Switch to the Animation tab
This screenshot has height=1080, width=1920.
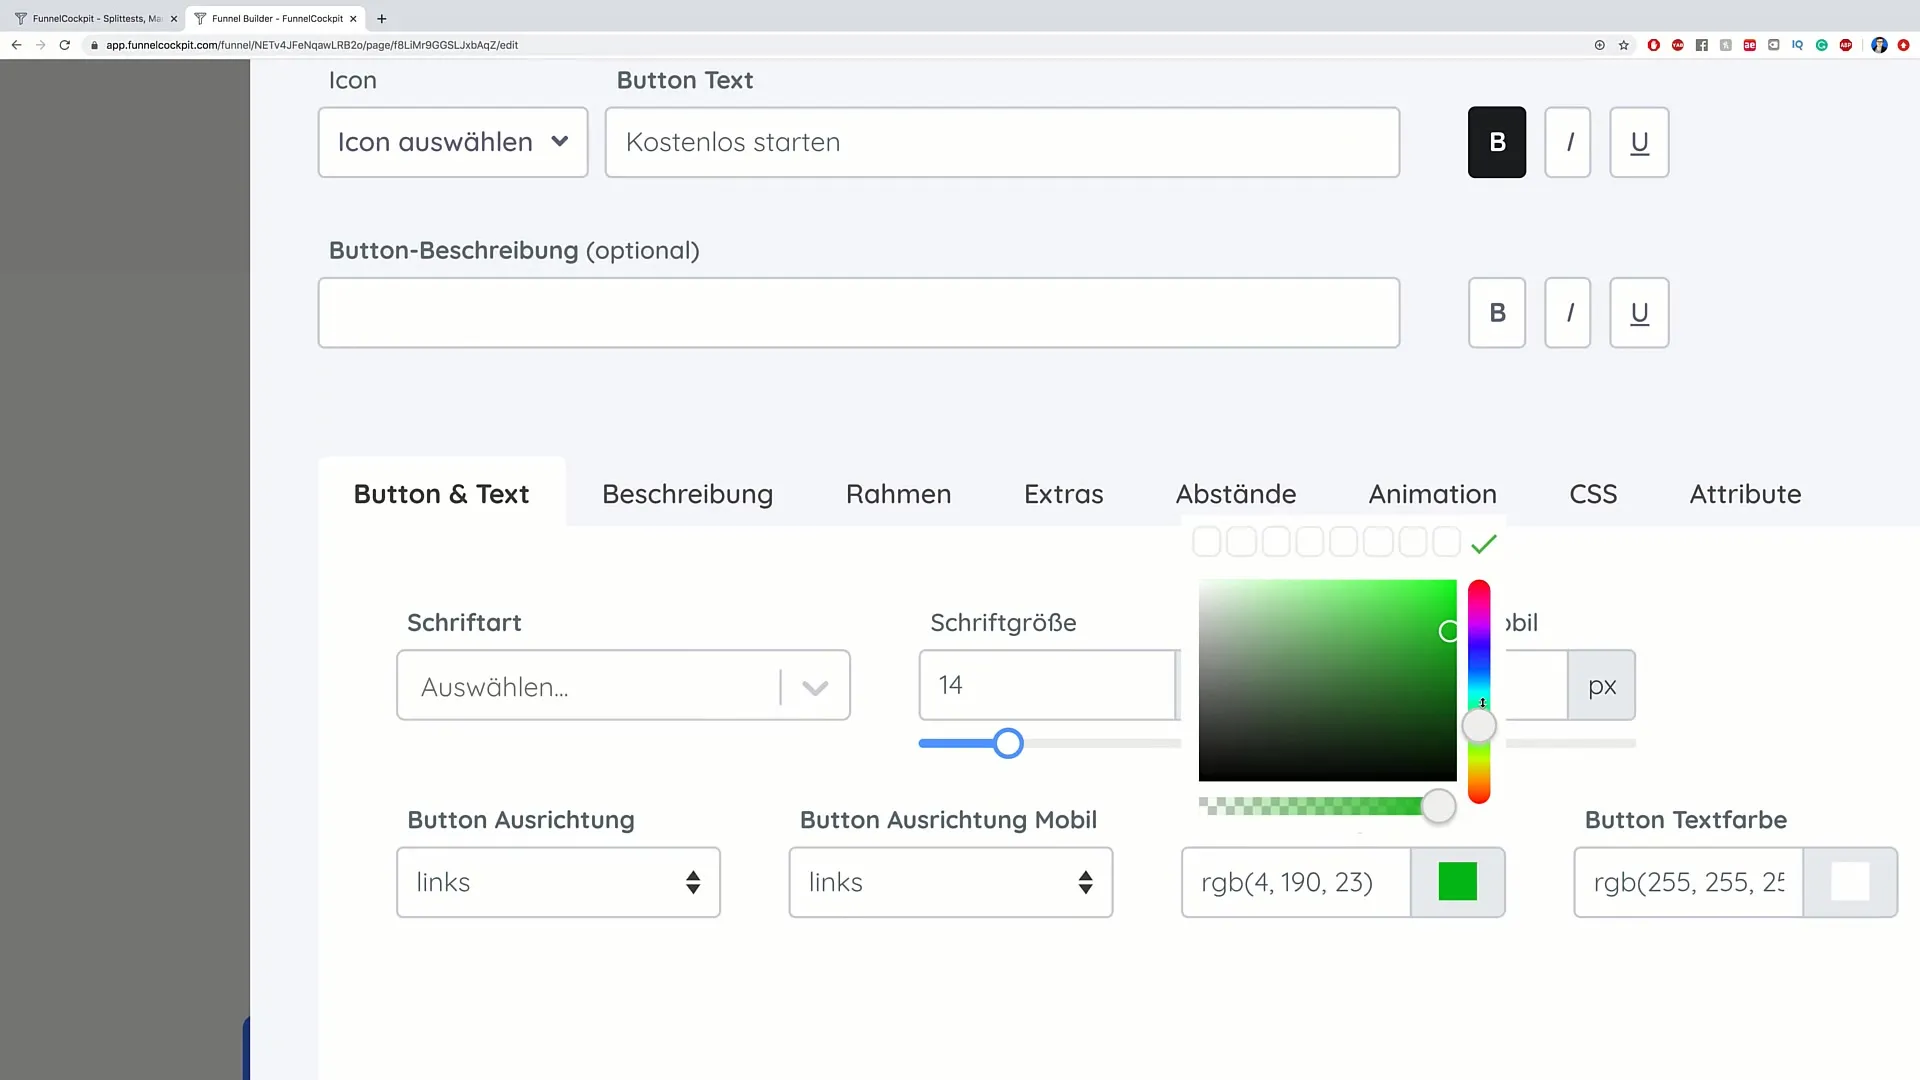tap(1432, 493)
